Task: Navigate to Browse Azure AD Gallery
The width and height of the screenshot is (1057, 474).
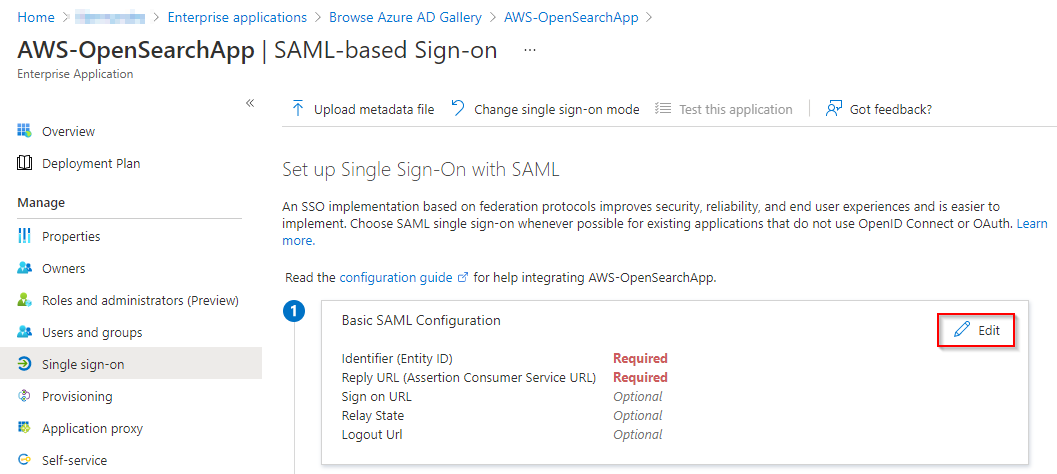Action: [x=405, y=17]
